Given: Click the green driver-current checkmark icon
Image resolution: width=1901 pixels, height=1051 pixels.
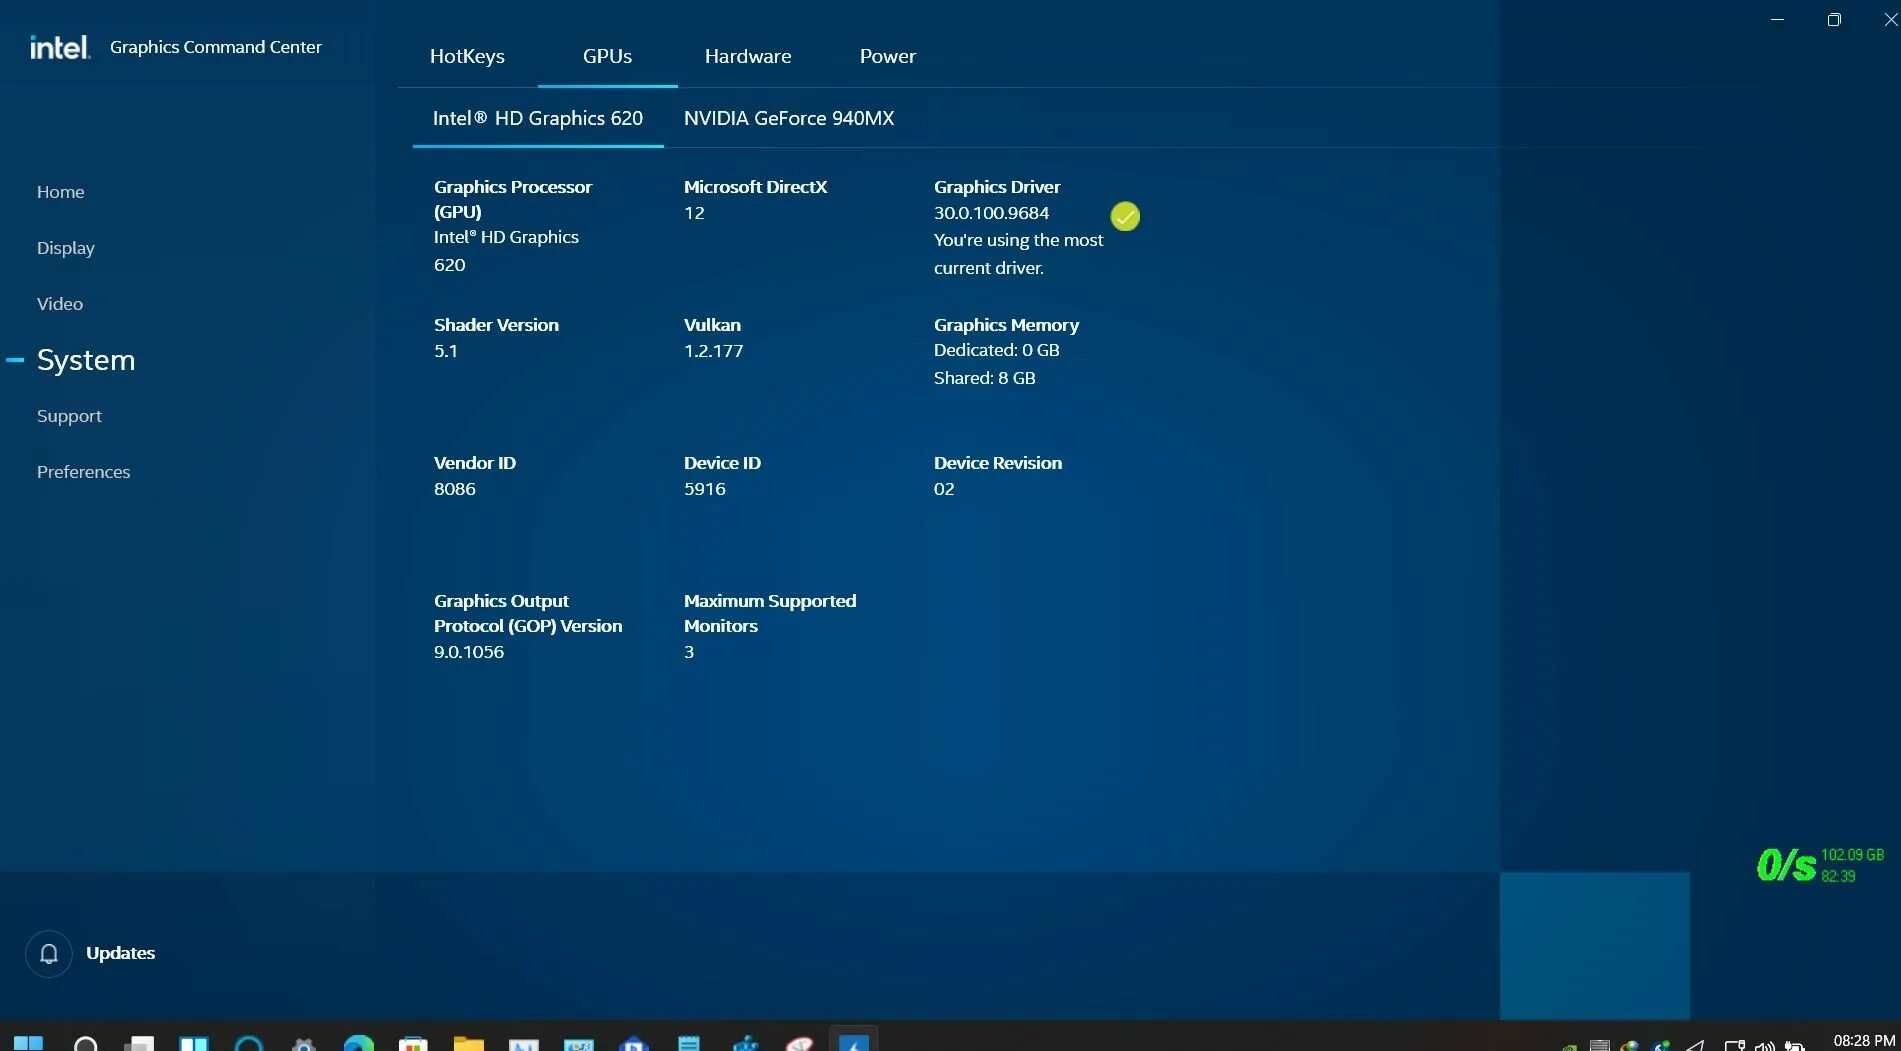Looking at the screenshot, I should coord(1125,216).
